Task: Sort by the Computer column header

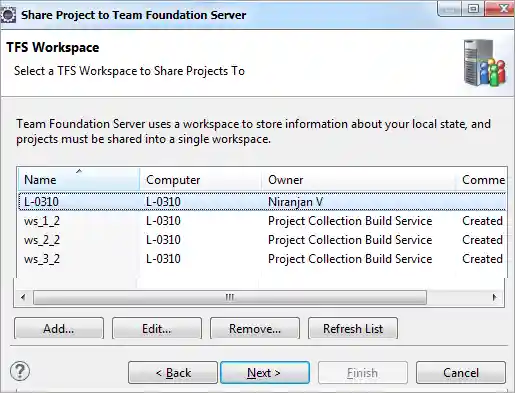Action: click(200, 180)
